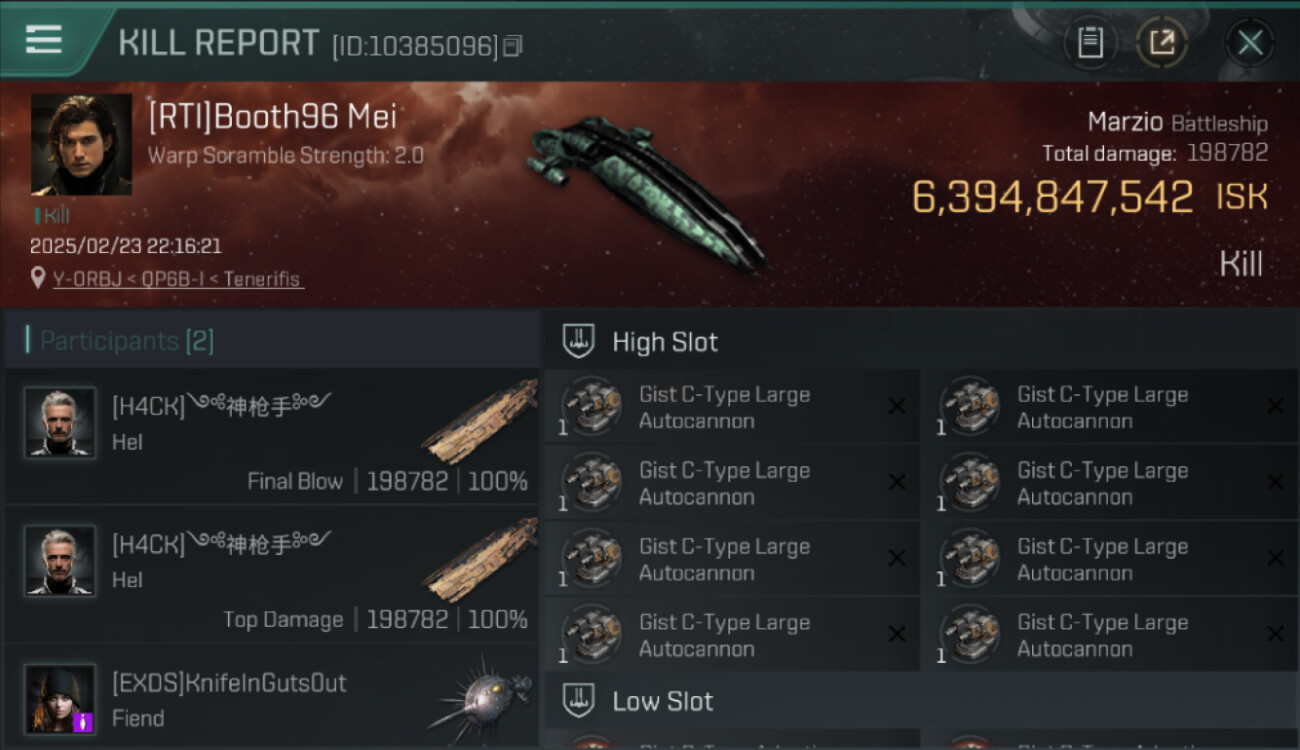Copy the kill report ID
Image resolution: width=1300 pixels, height=750 pixels.
coord(512,46)
